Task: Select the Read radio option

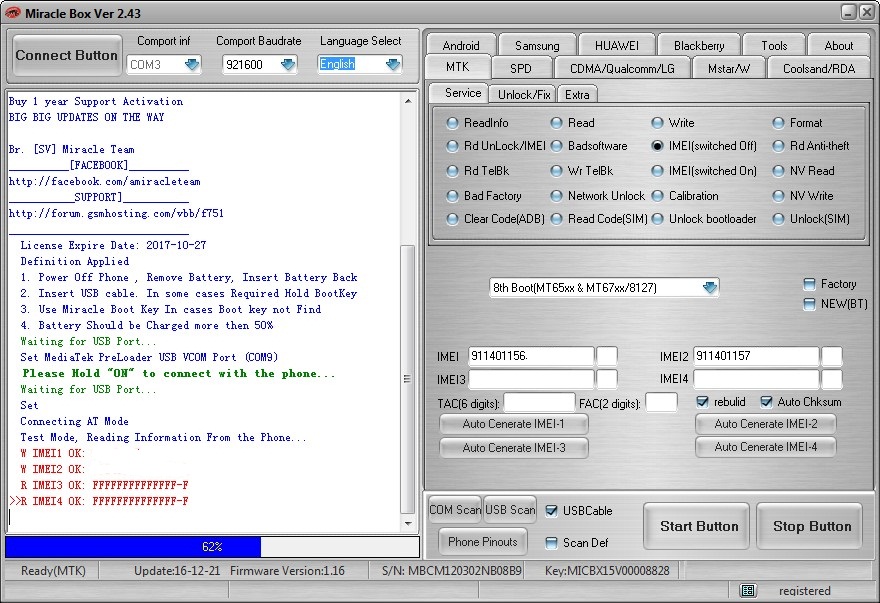Action: tap(556, 123)
